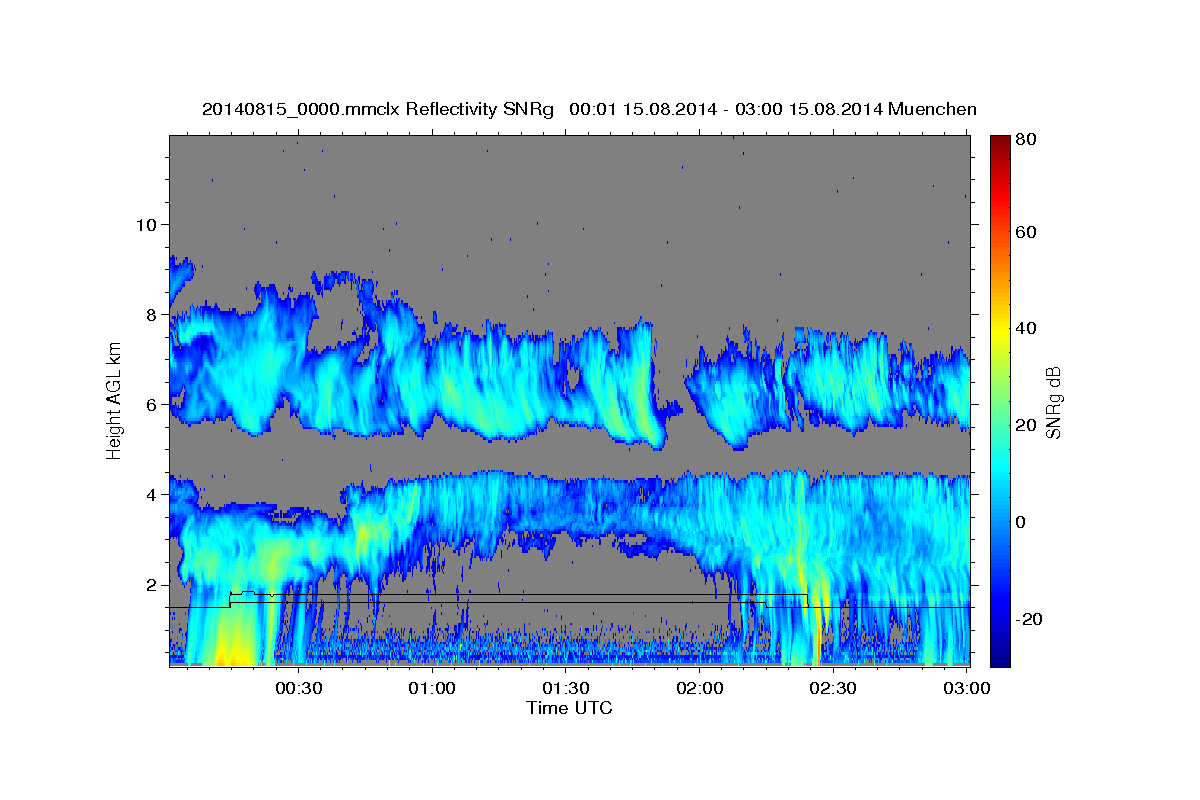Screen dimensions: 1200x800
Task: Click the 'Height AGL km' y-axis label
Action: pyautogui.click(x=114, y=399)
